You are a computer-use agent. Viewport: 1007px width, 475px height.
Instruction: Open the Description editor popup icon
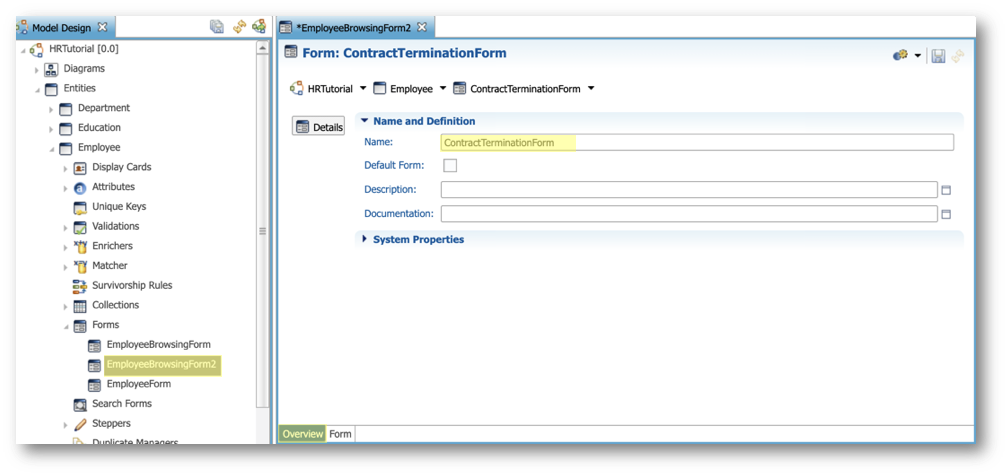click(x=946, y=190)
